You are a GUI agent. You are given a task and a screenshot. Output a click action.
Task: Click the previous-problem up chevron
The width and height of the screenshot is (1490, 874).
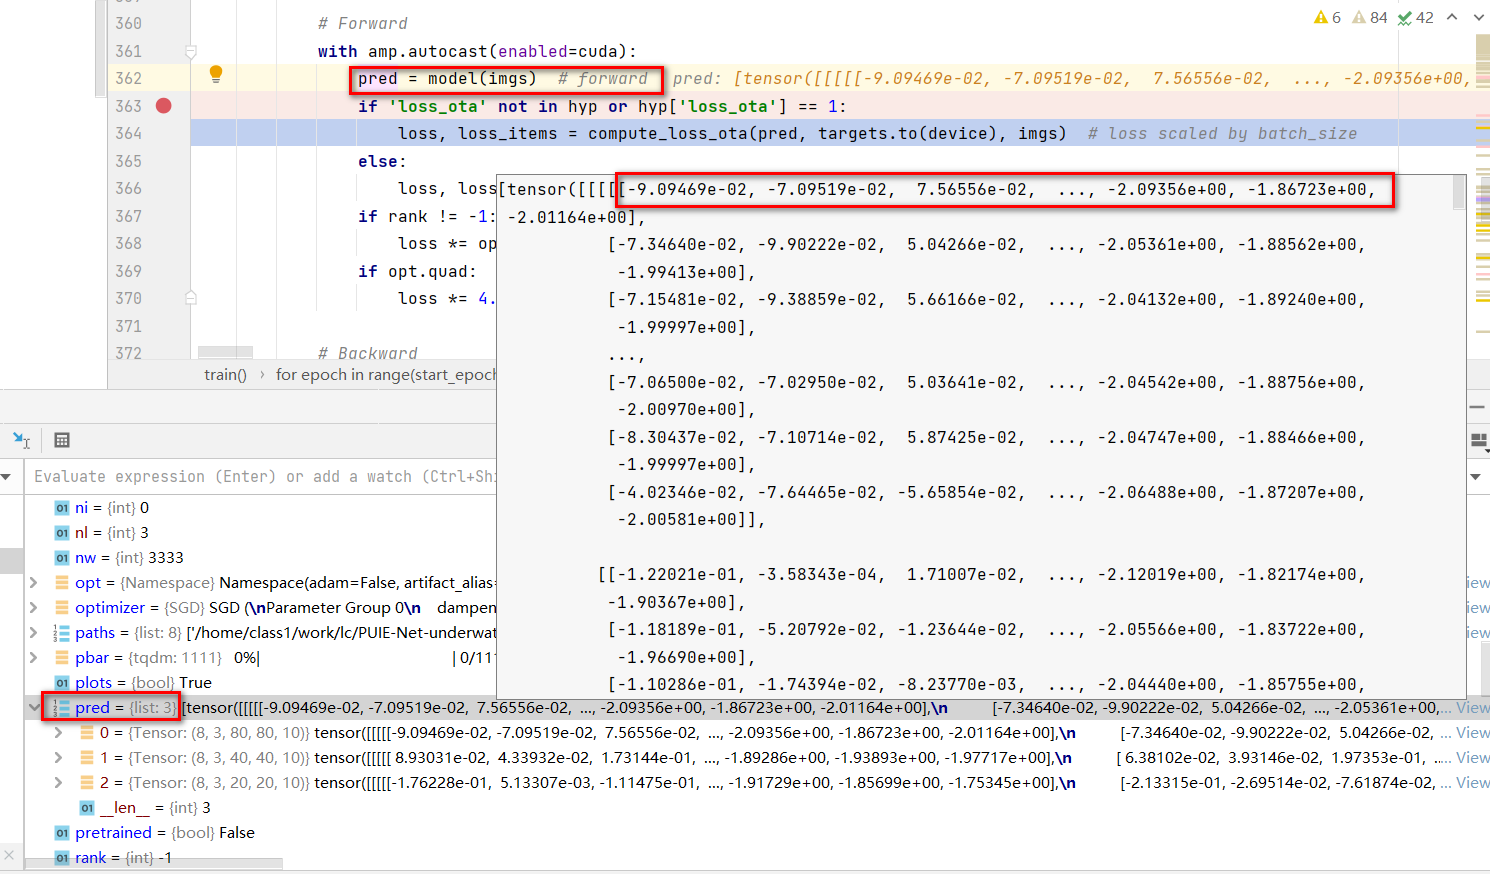tap(1450, 17)
